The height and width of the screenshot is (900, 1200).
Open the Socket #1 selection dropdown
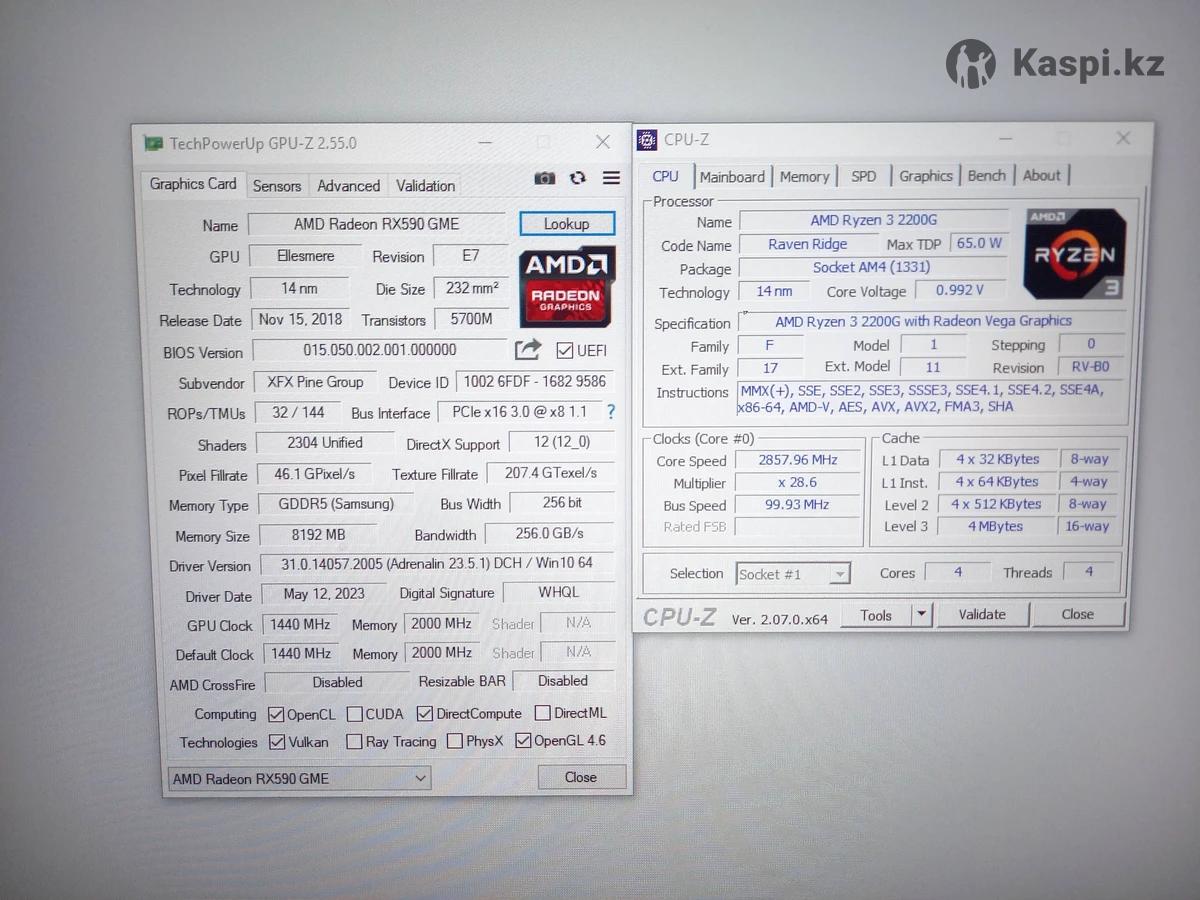(x=793, y=574)
